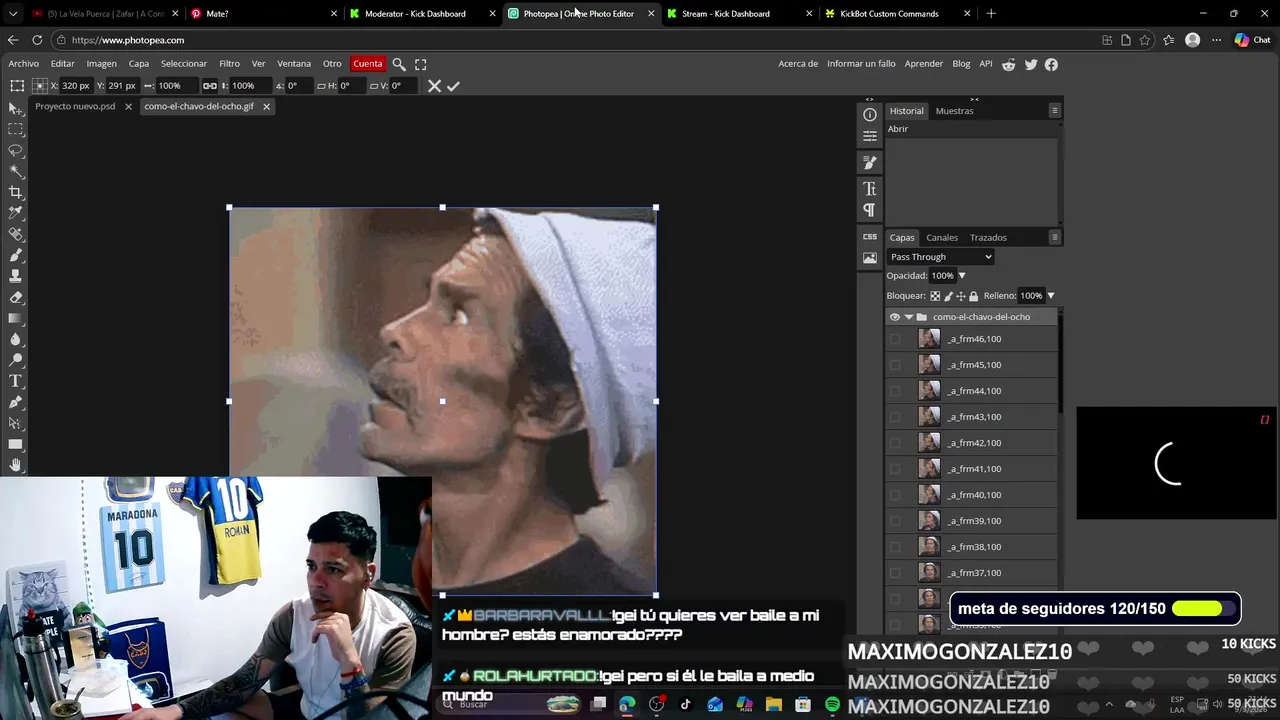Screen dimensions: 1280x720
Task: Select the Move tool in Photopea toolbar
Action: click(15, 108)
